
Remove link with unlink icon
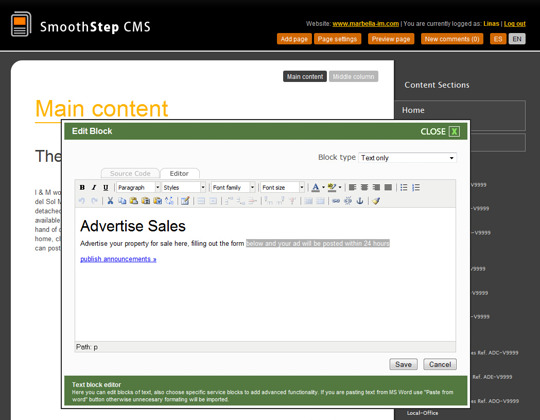coord(348,201)
